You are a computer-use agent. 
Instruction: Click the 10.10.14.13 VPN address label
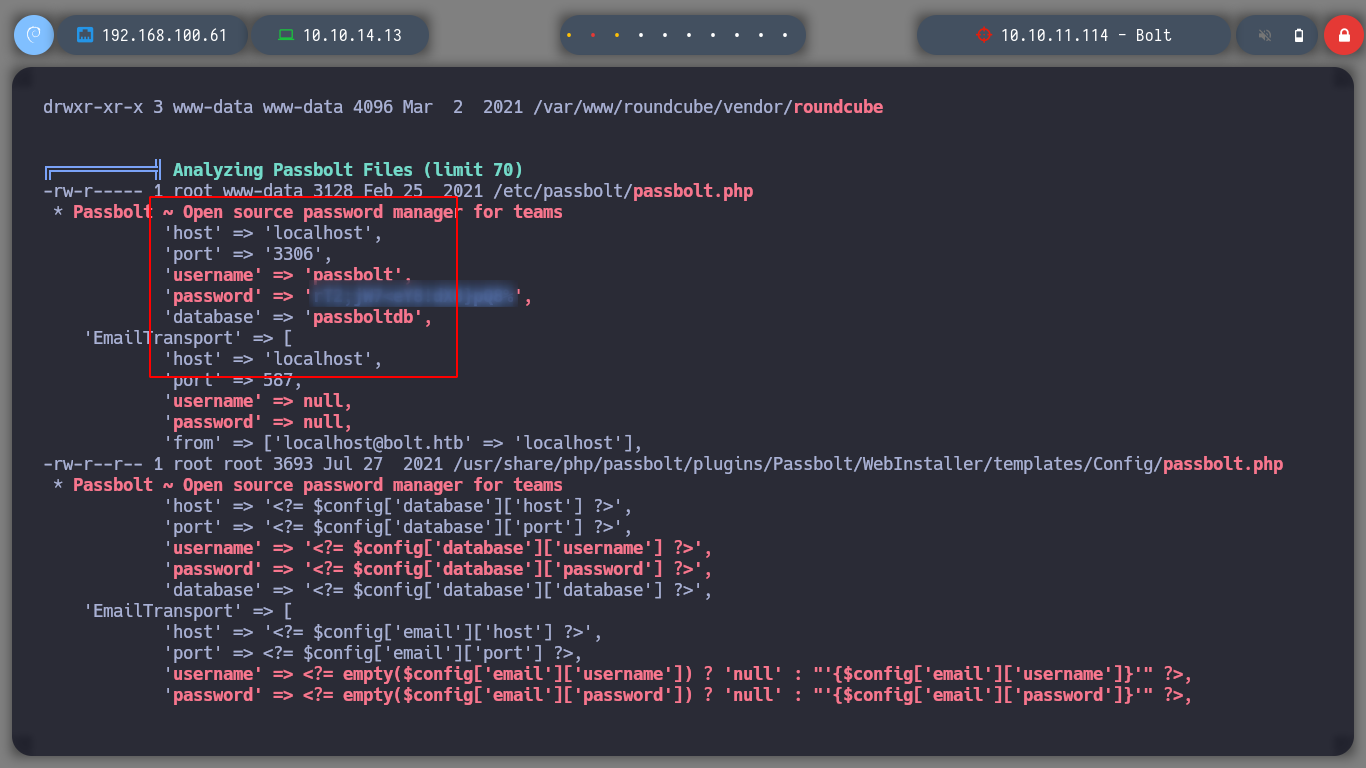coord(352,35)
